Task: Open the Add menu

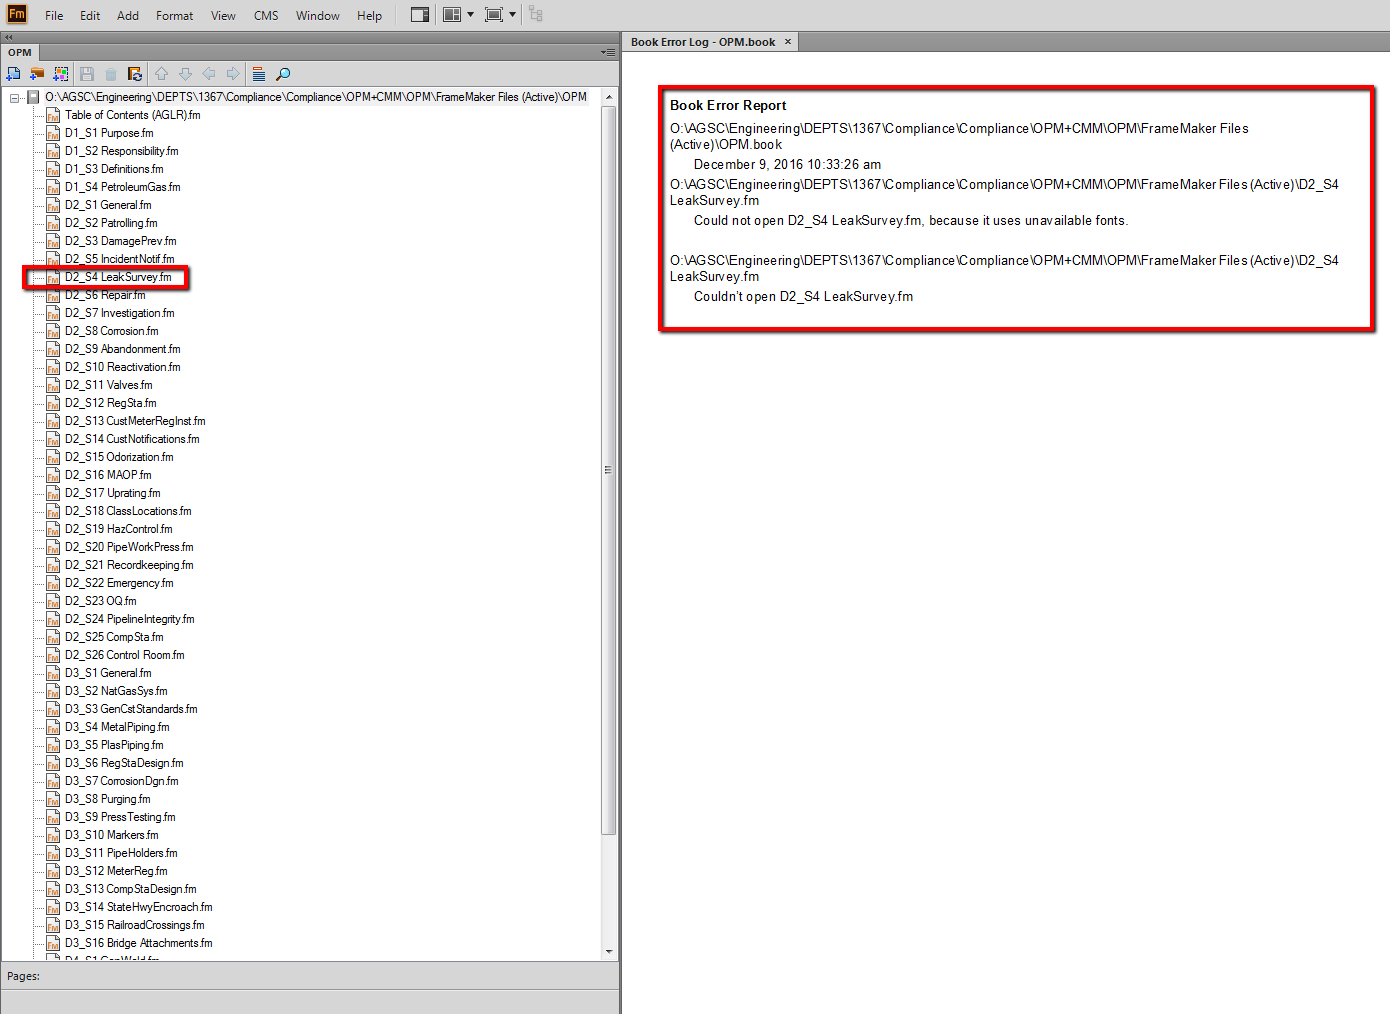Action: (x=128, y=16)
